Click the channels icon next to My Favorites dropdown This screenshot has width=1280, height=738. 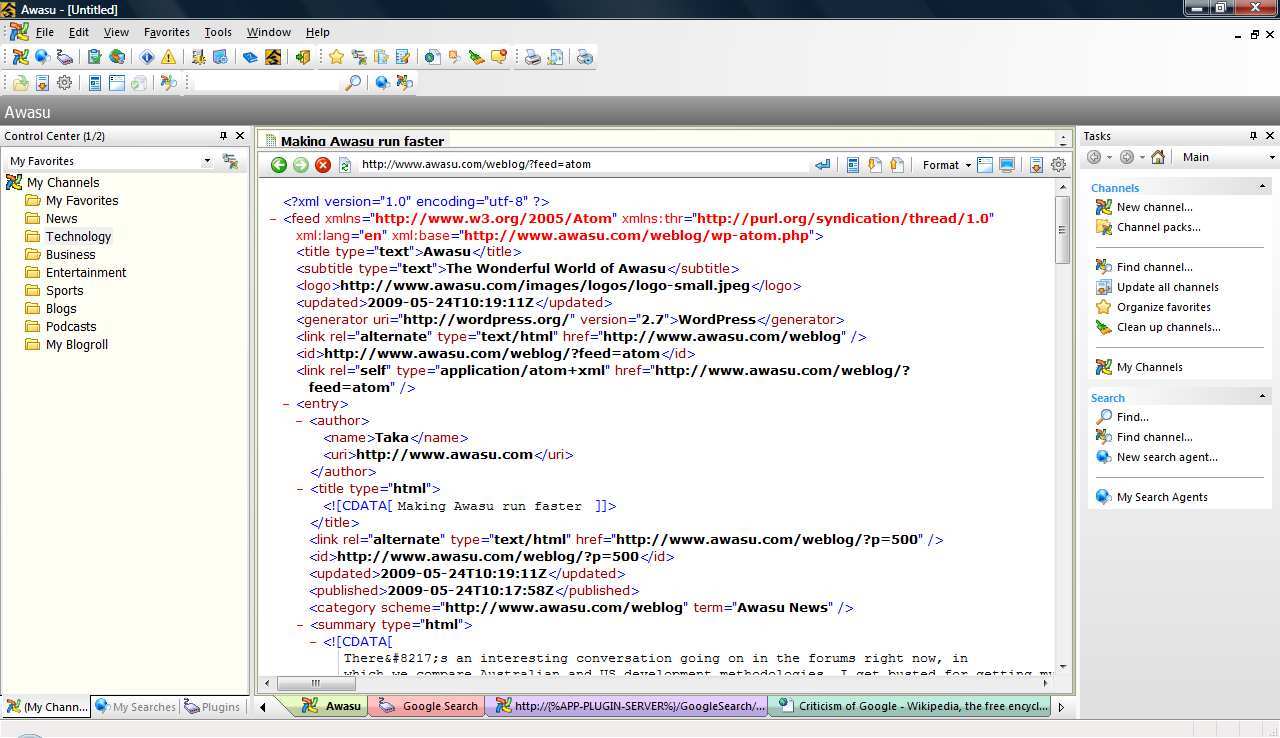coord(230,161)
